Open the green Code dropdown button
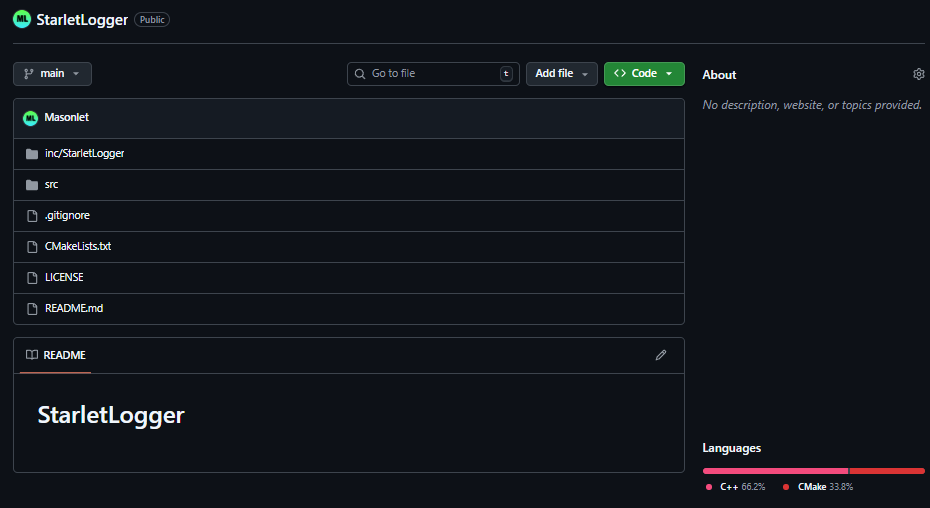Image resolution: width=930 pixels, height=508 pixels. 644,74
